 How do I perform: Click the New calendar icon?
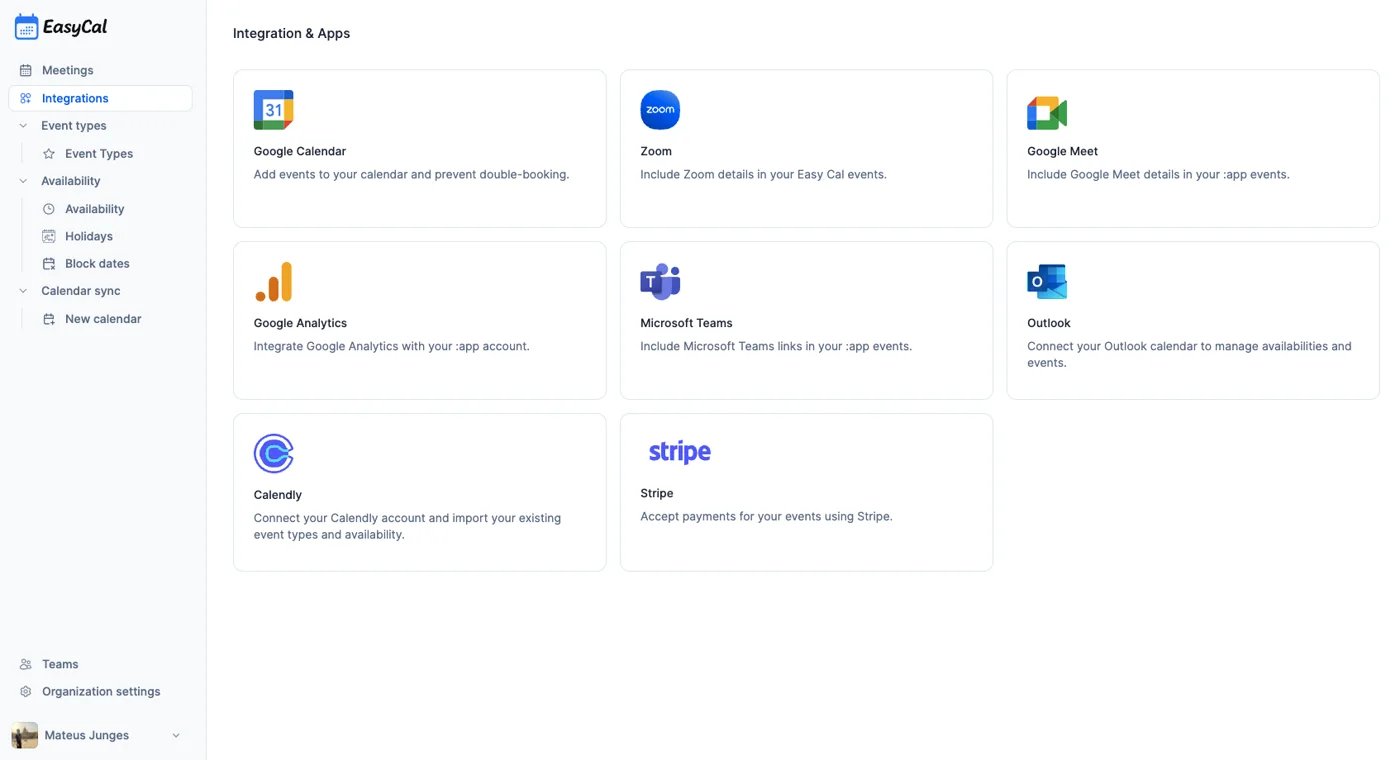click(49, 319)
